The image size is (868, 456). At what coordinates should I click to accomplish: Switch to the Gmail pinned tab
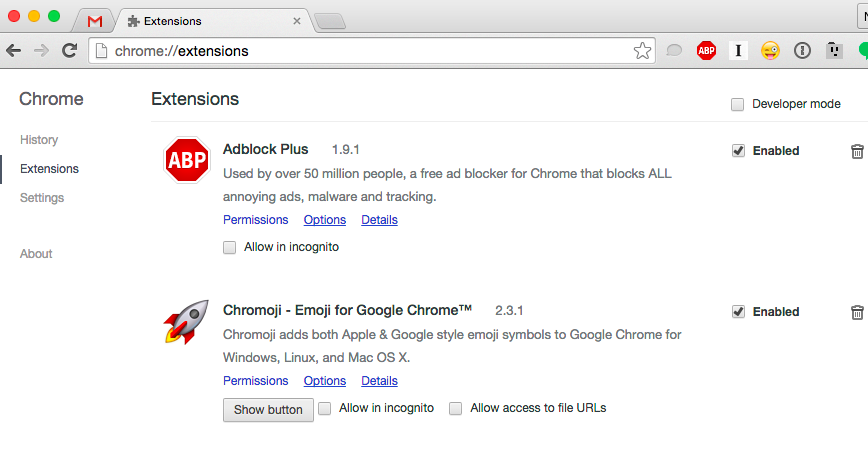click(95, 20)
